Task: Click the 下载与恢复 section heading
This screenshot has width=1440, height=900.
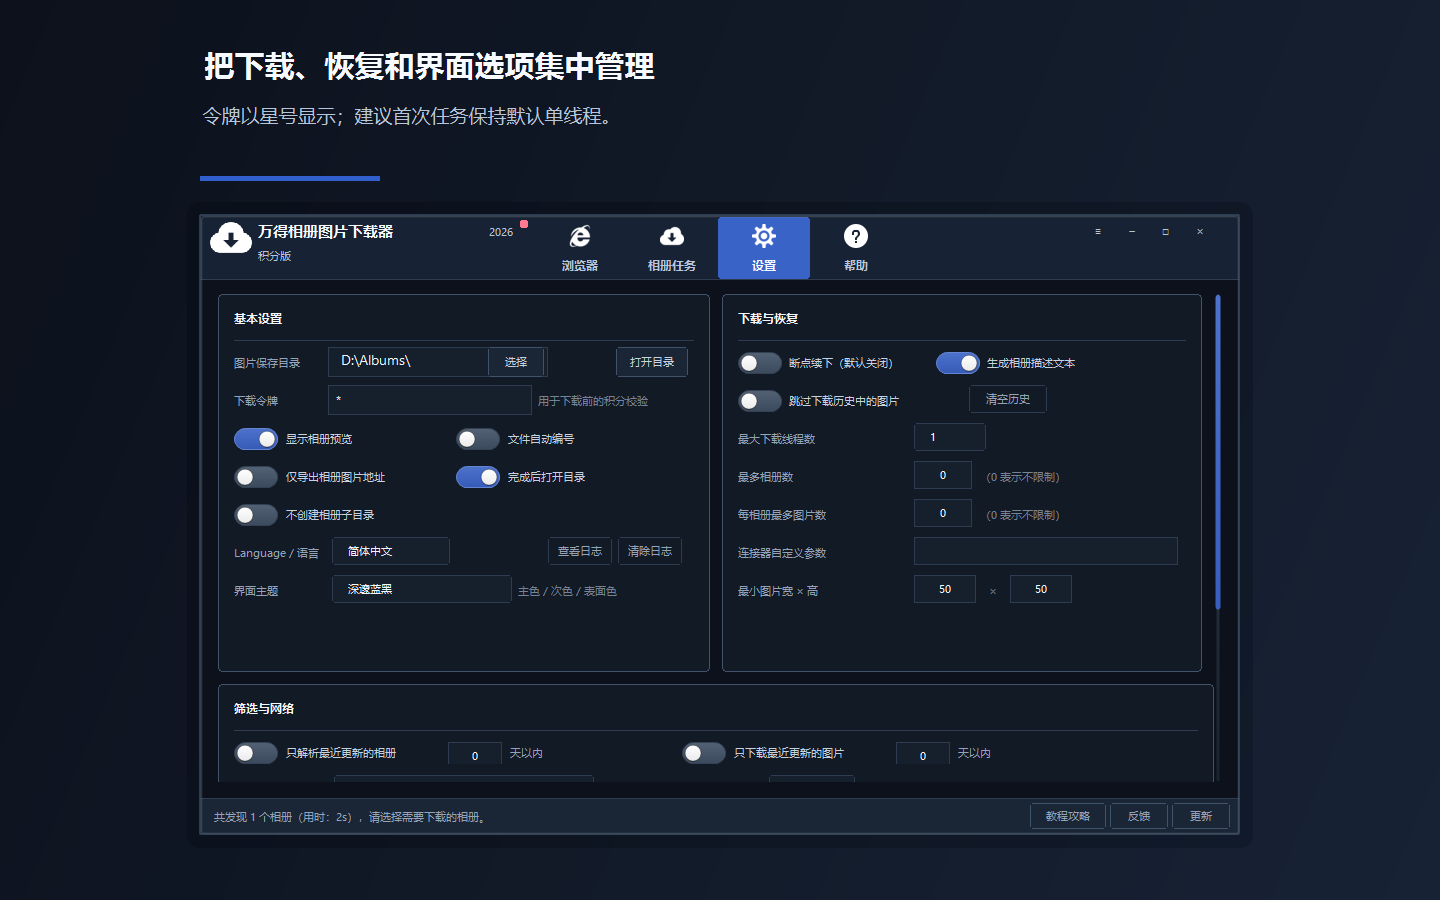Action: pos(768,319)
